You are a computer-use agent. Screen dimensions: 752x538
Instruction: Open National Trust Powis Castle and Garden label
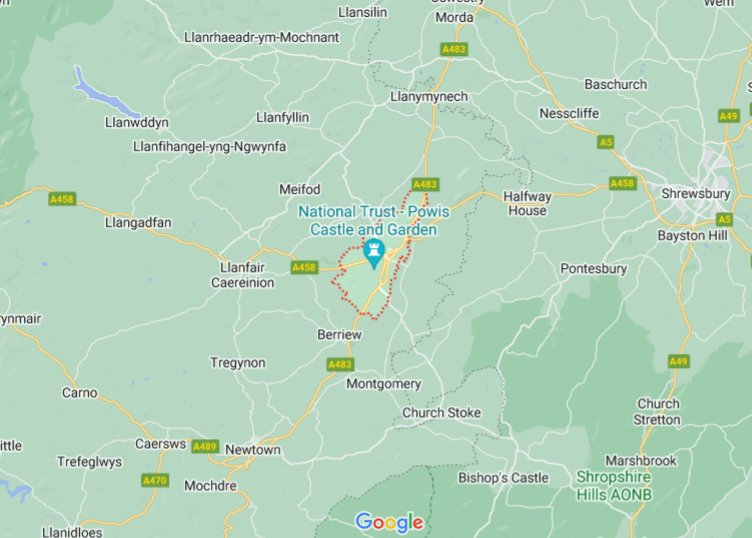[374, 220]
